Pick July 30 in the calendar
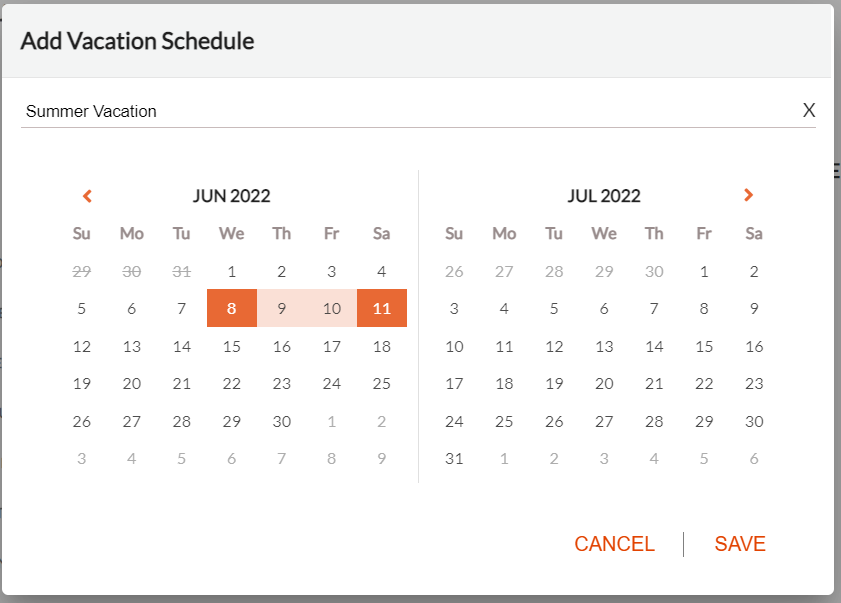Viewport: 841px width, 603px height. click(754, 421)
